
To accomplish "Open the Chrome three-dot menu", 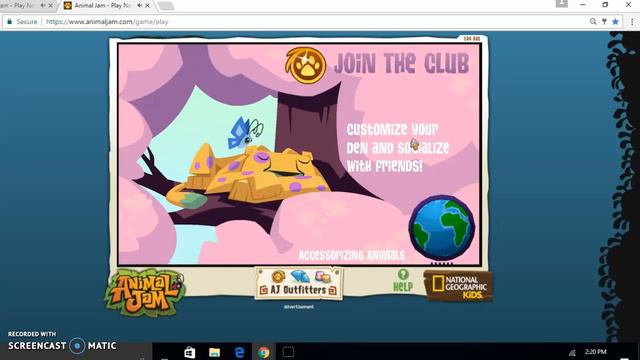I will (632, 22).
